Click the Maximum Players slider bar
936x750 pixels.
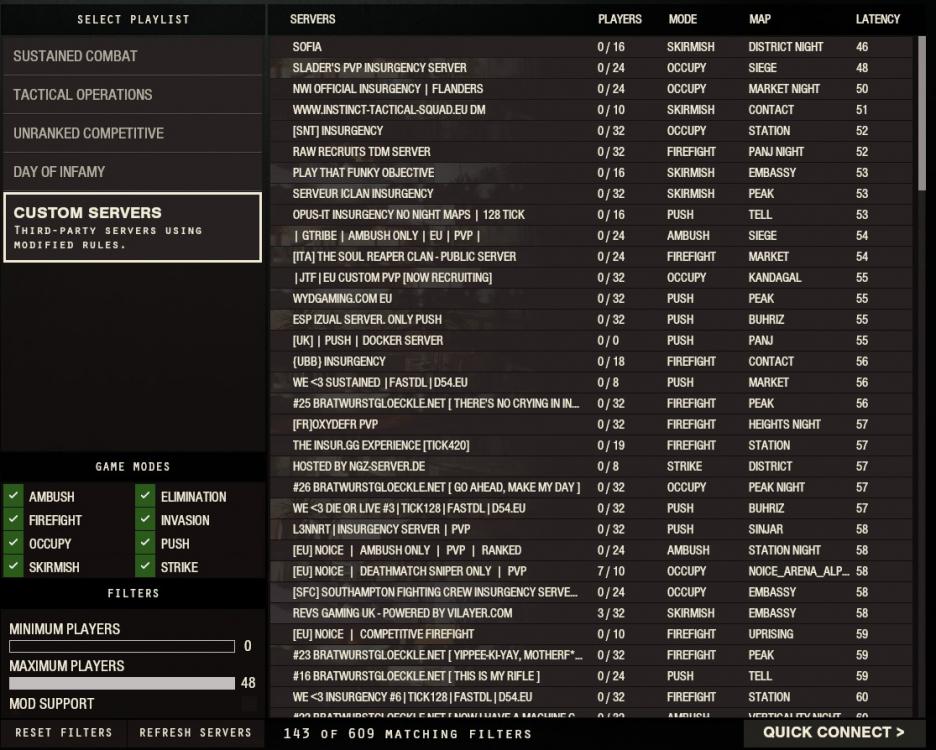point(122,683)
